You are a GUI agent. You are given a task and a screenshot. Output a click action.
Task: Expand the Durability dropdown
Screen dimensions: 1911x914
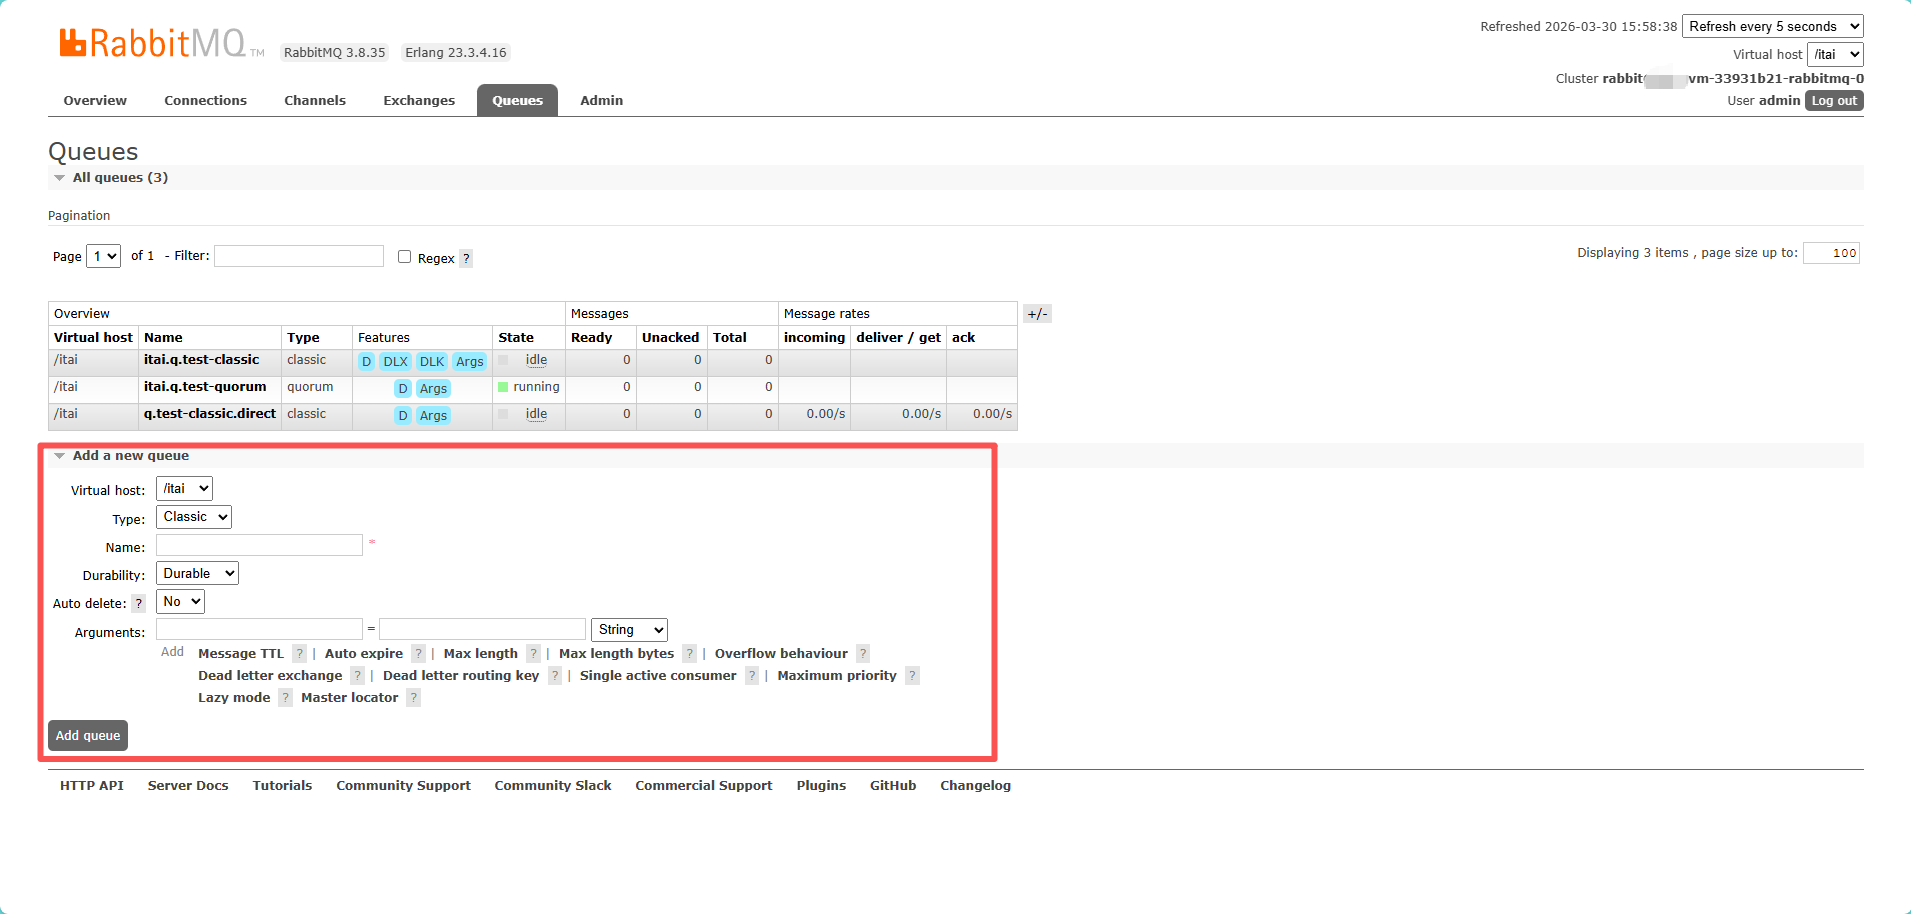[198, 574]
